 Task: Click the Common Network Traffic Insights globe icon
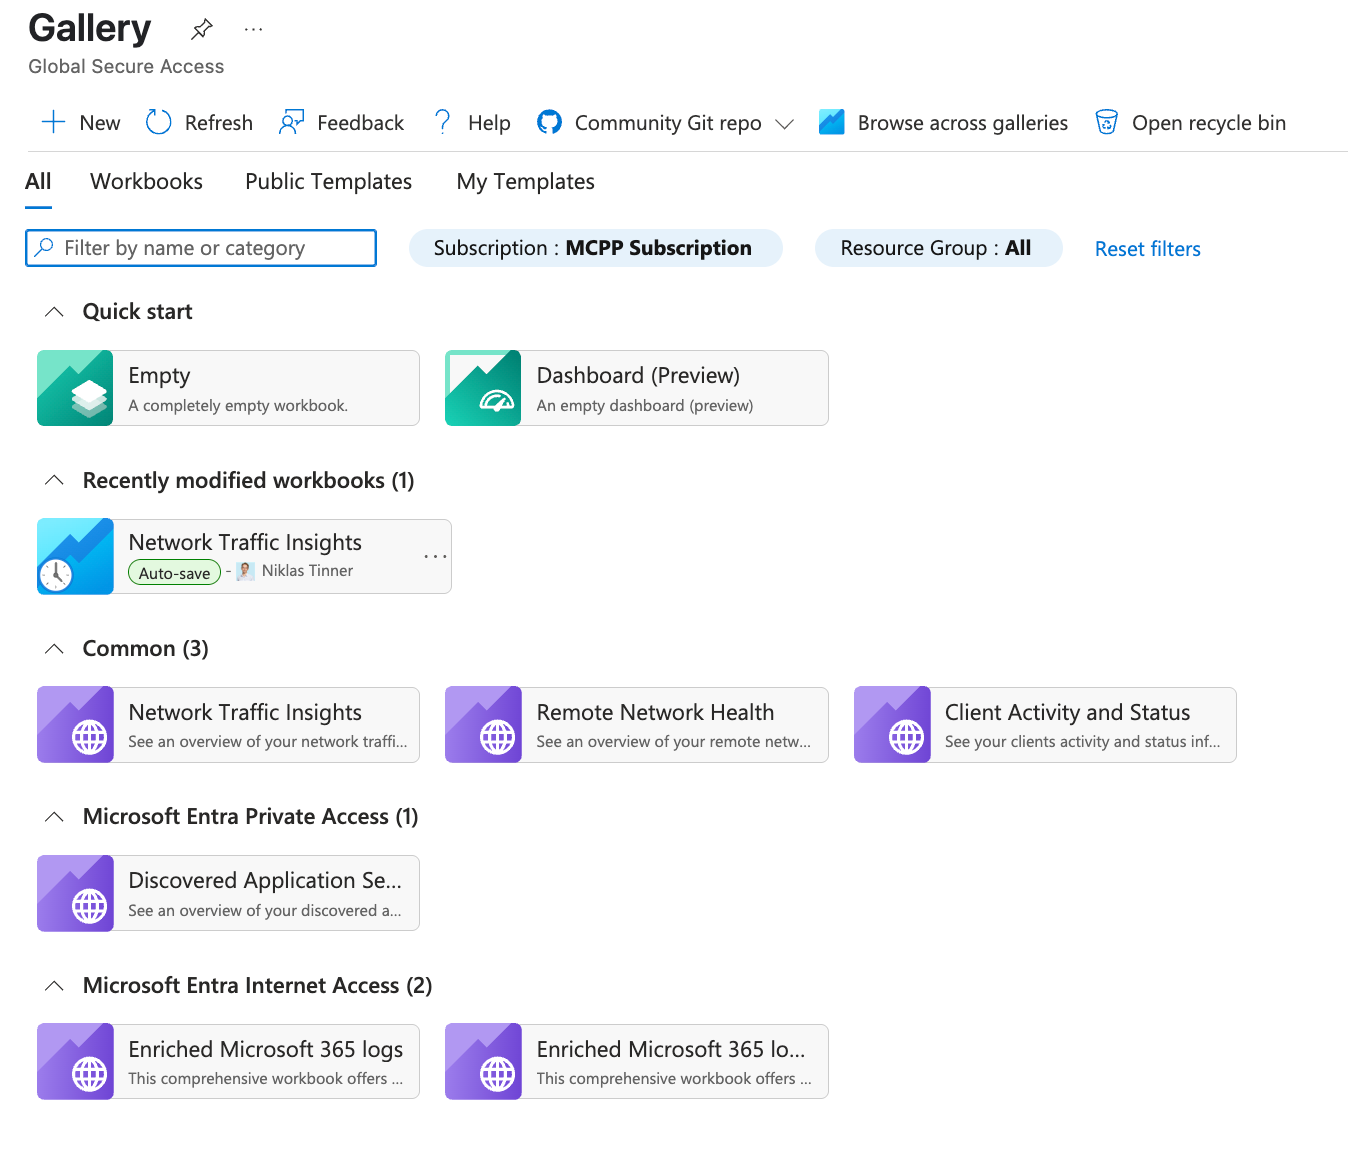click(x=75, y=725)
